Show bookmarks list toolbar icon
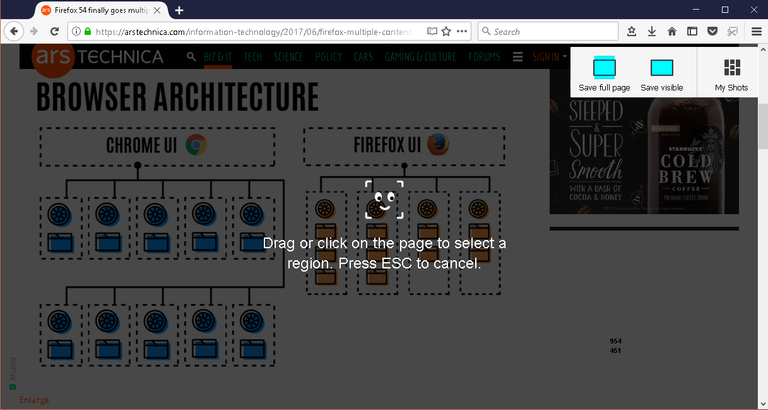The image size is (768, 410). tap(631, 32)
